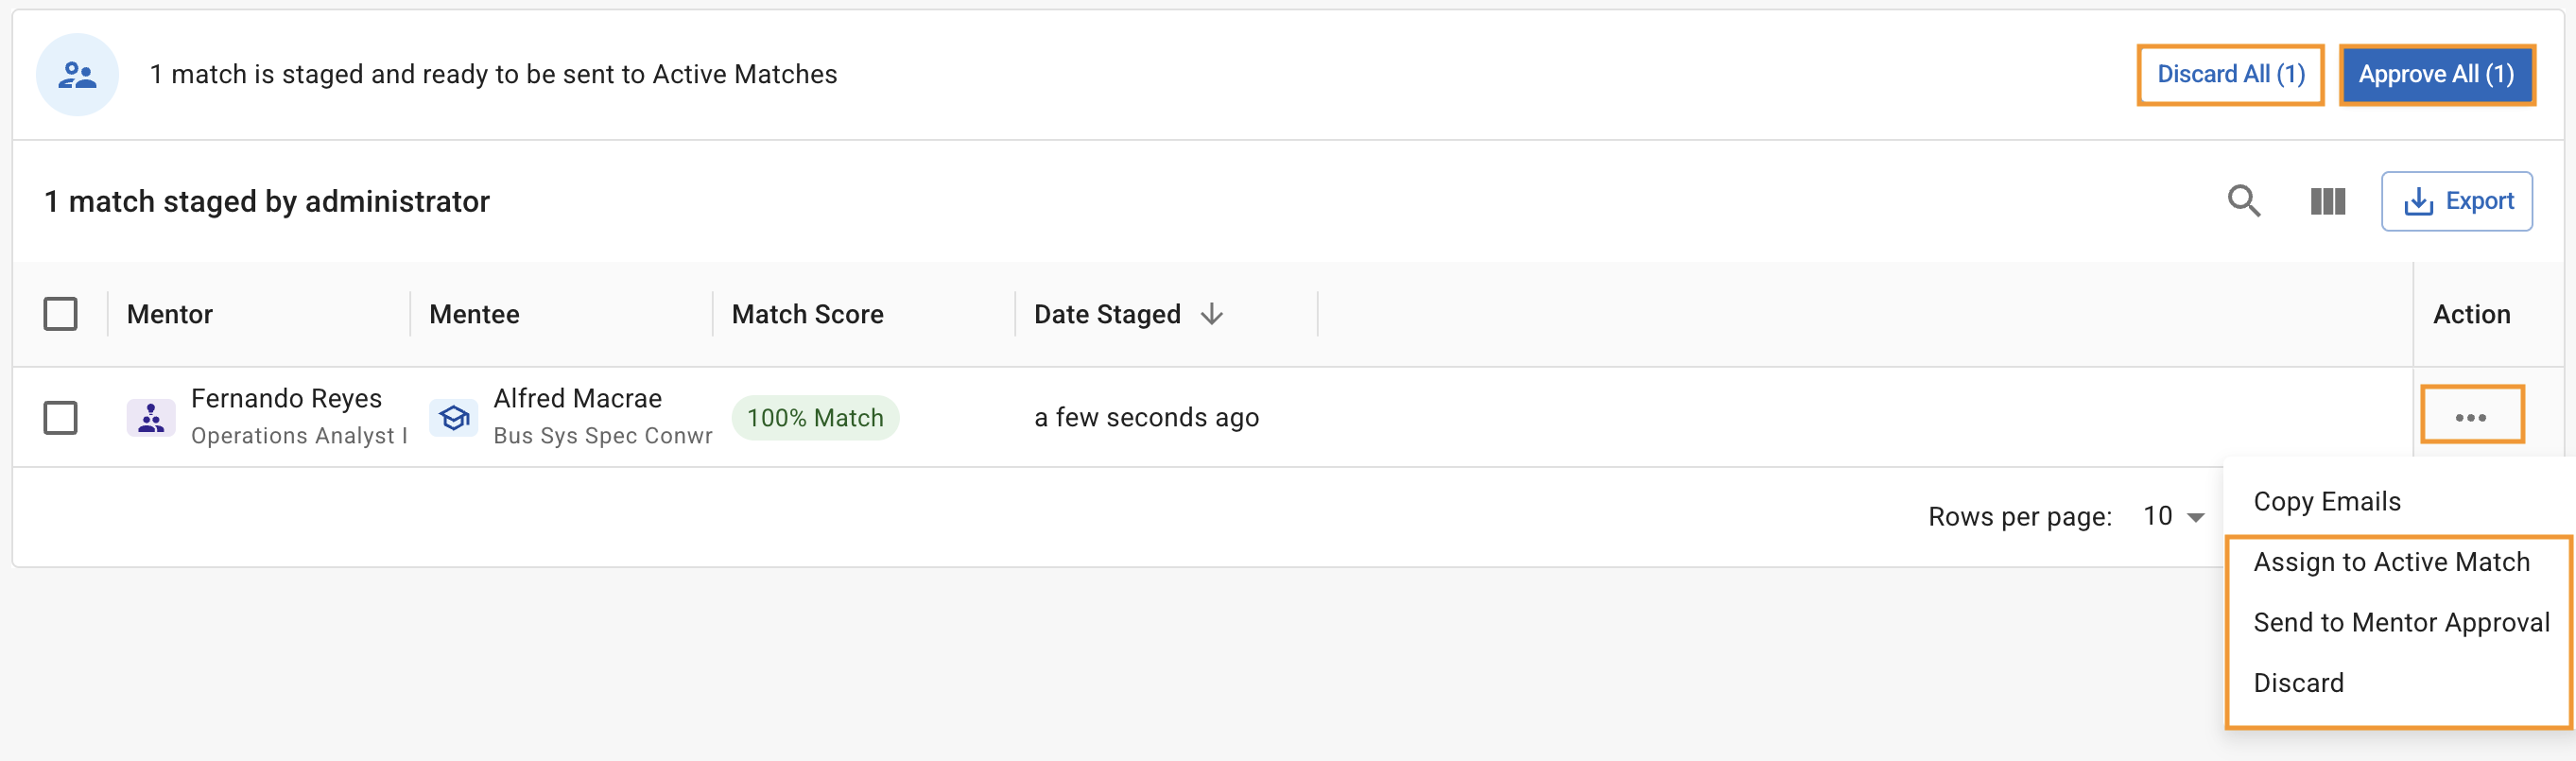This screenshot has width=2576, height=761.
Task: Select Copy Emails from the menu
Action: [2326, 501]
